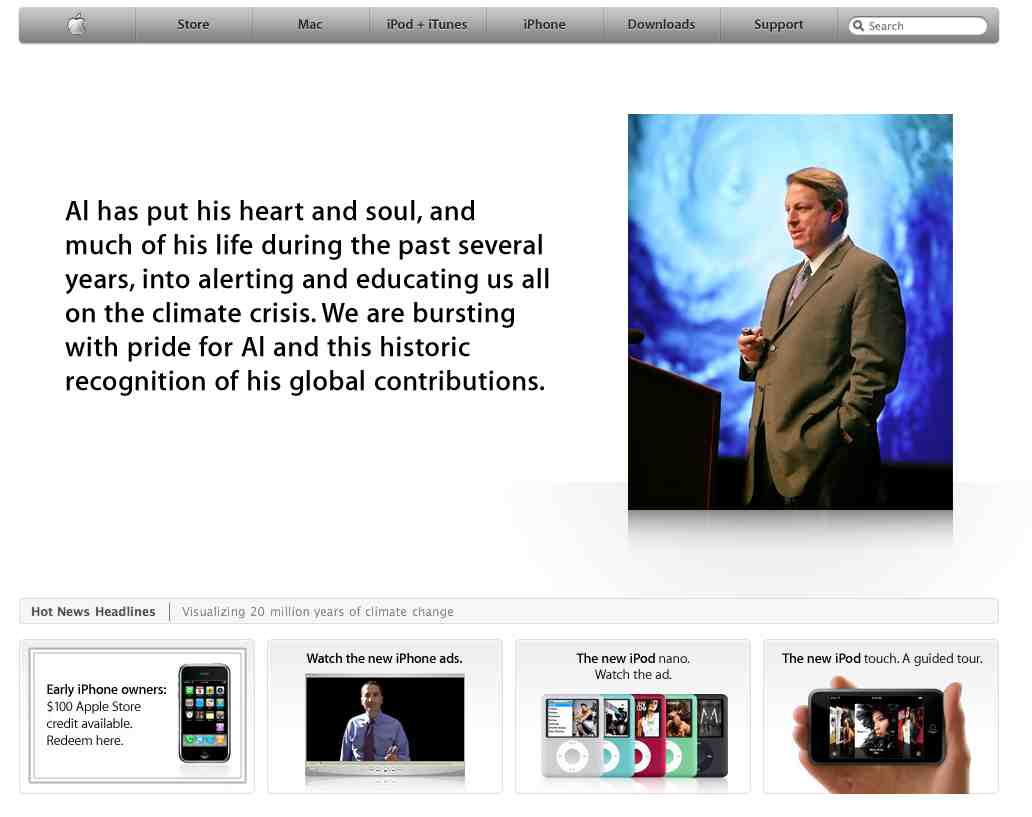This screenshot has width=1032, height=817.
Task: Click the iPhone image in the credit promo
Action: coord(205,714)
